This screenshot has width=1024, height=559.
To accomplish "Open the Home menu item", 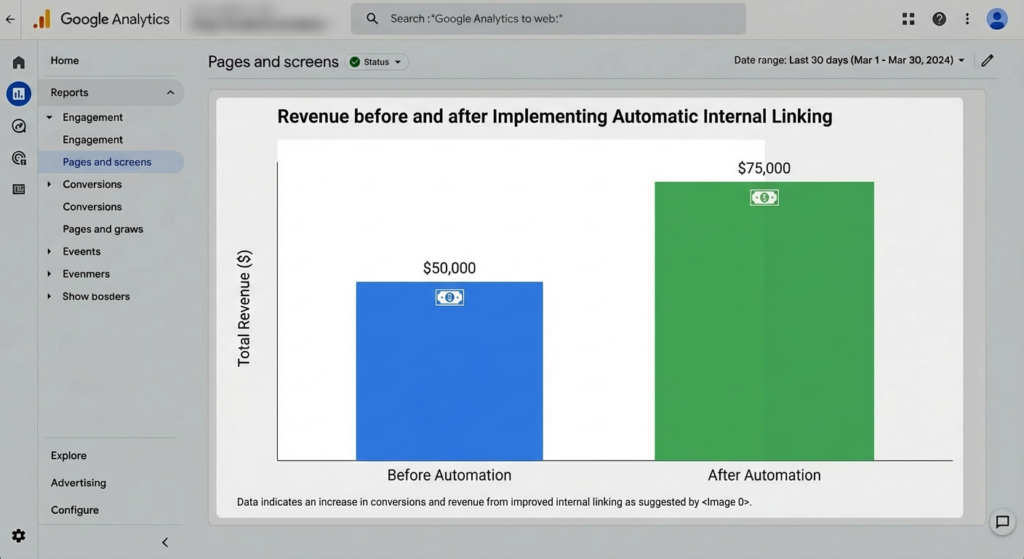I will tap(65, 61).
